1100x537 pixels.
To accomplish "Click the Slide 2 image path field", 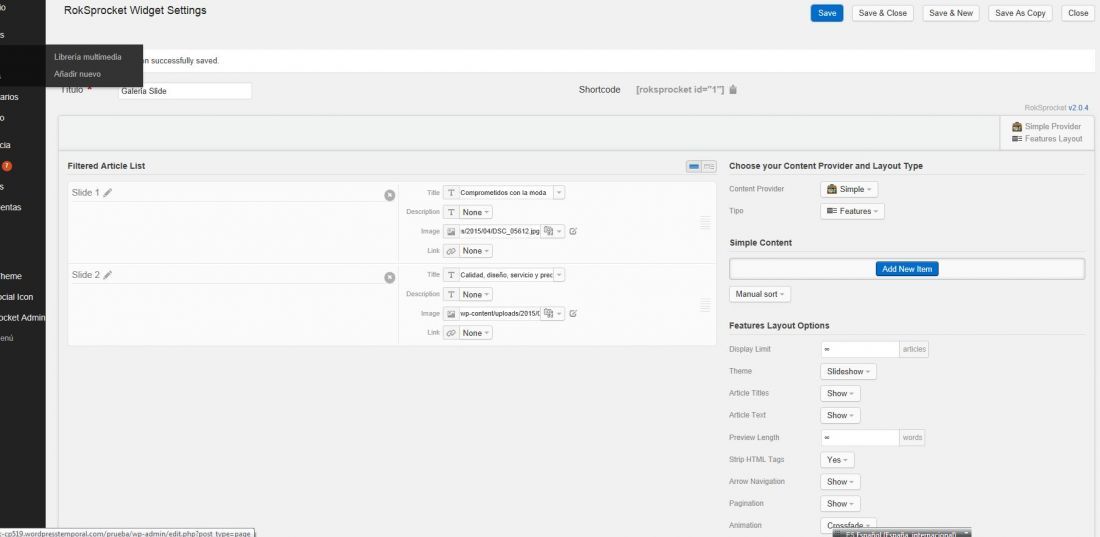I will (499, 314).
